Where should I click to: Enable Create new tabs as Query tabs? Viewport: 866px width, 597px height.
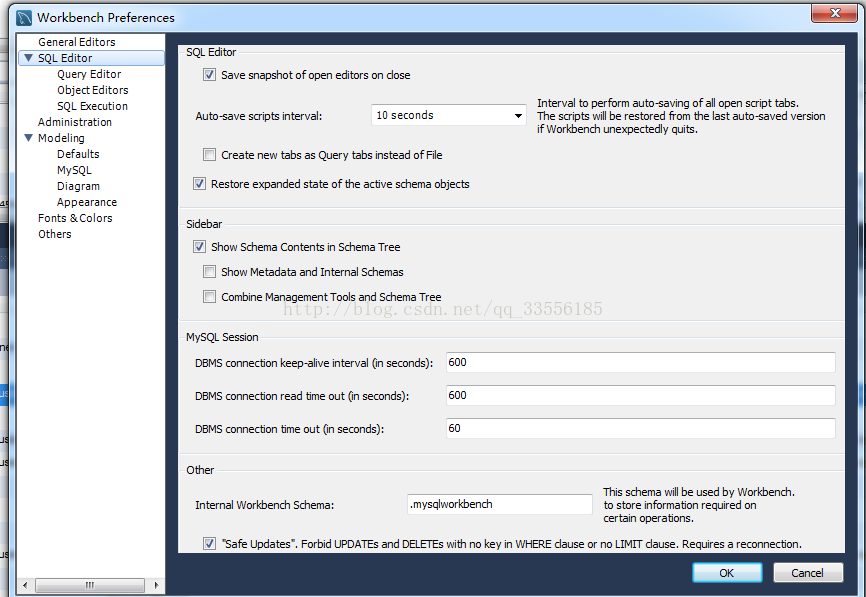(209, 155)
